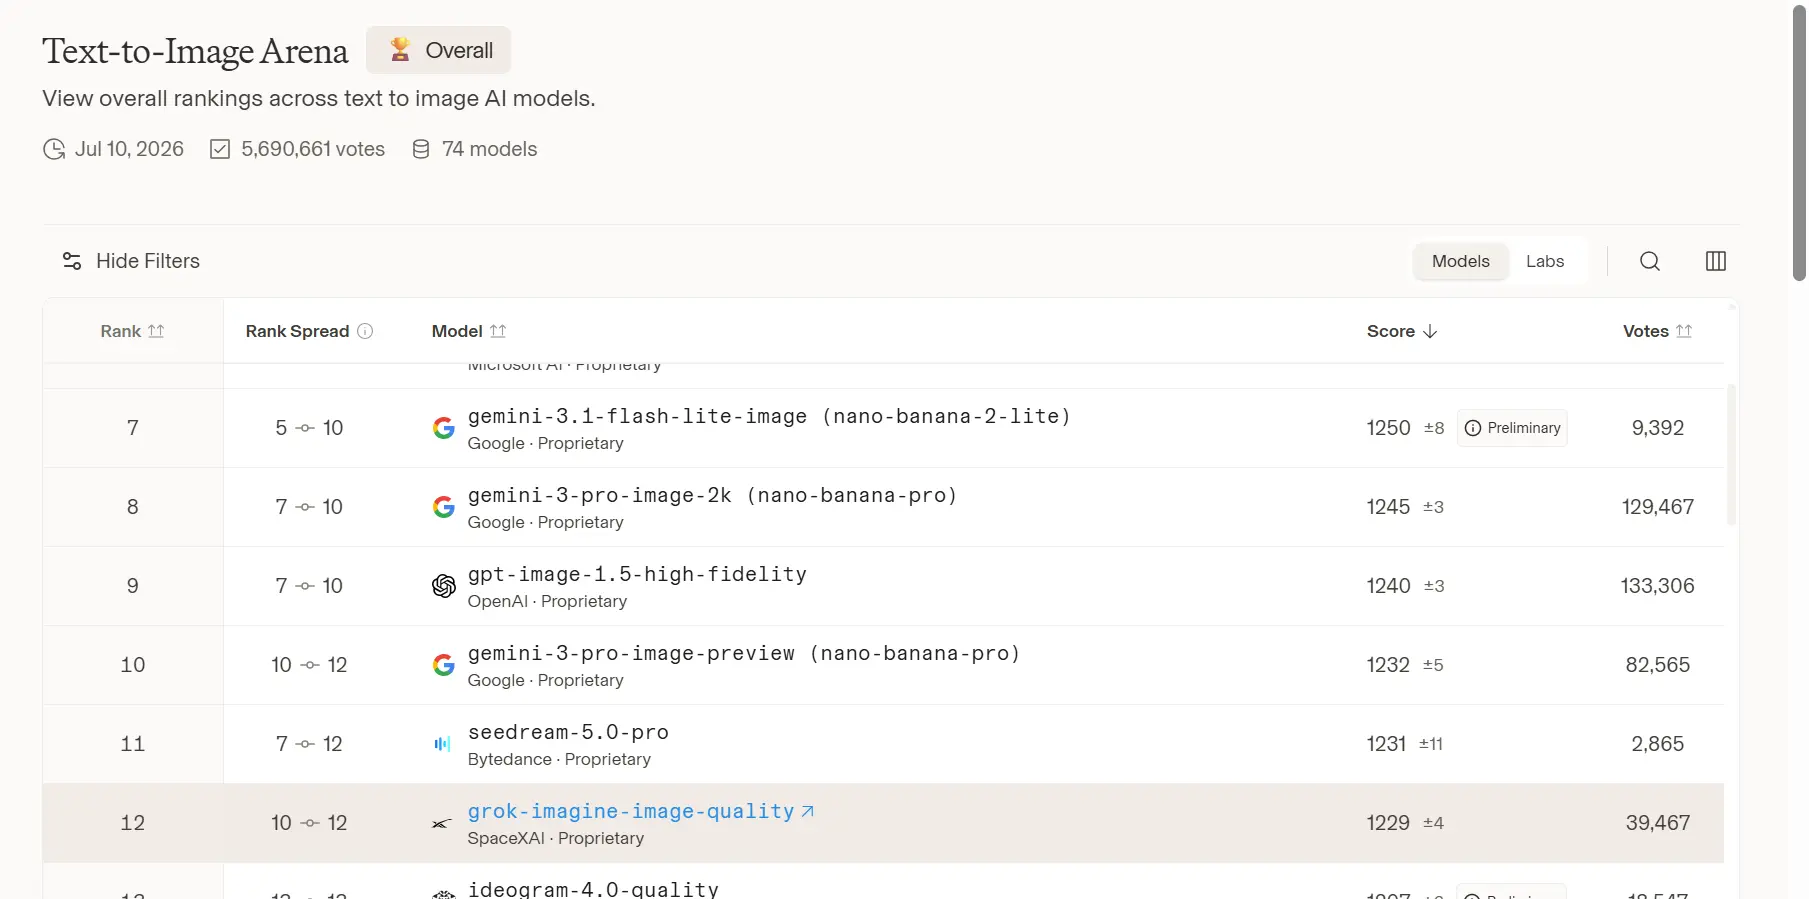1809x899 pixels.
Task: Click the score 1229 cell
Action: [x=1388, y=823]
